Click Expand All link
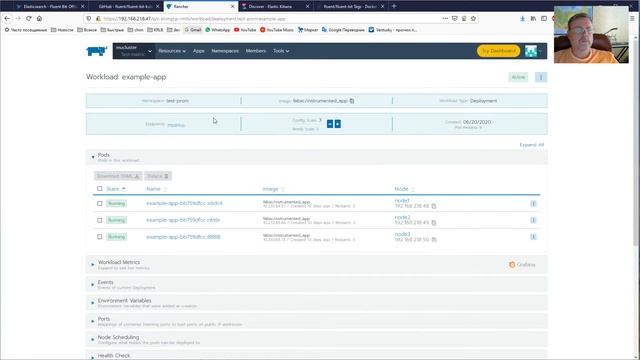This screenshot has width=640, height=360. [x=531, y=145]
